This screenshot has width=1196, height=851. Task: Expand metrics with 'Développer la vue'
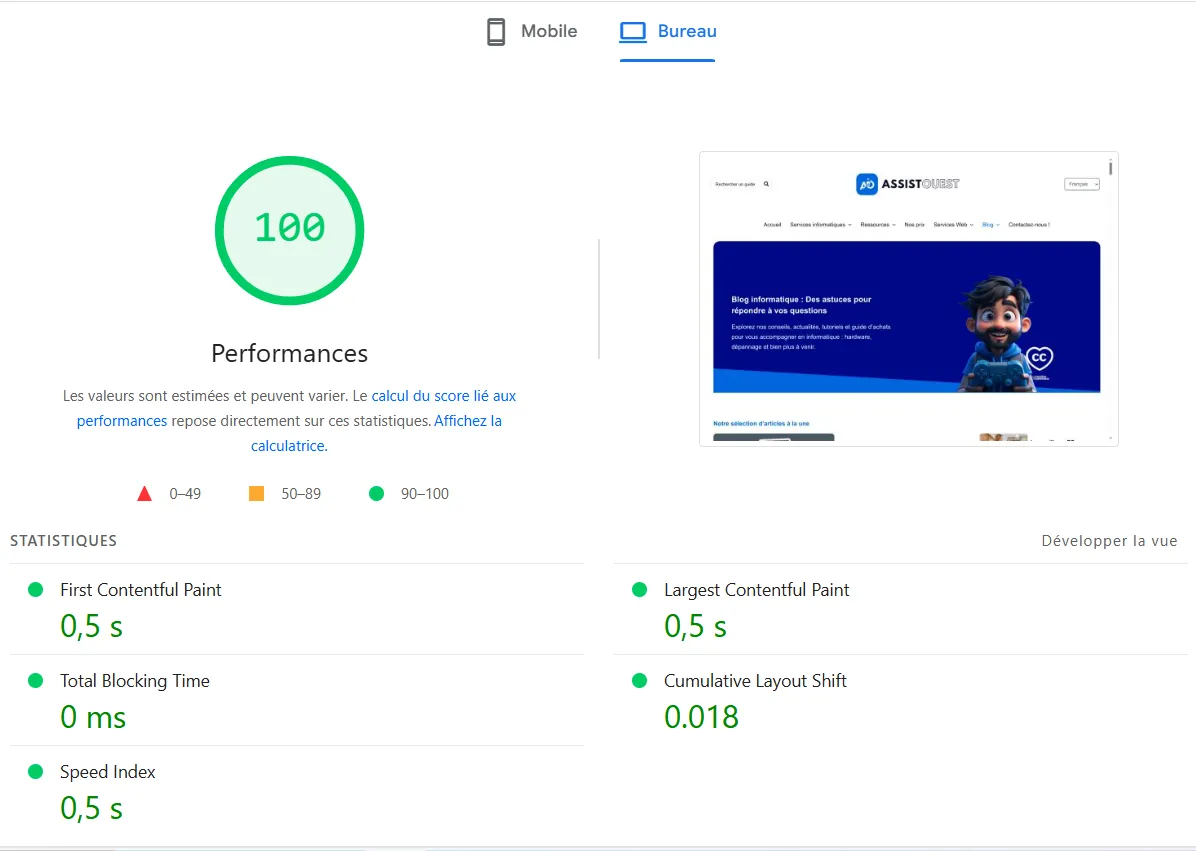(x=1109, y=541)
